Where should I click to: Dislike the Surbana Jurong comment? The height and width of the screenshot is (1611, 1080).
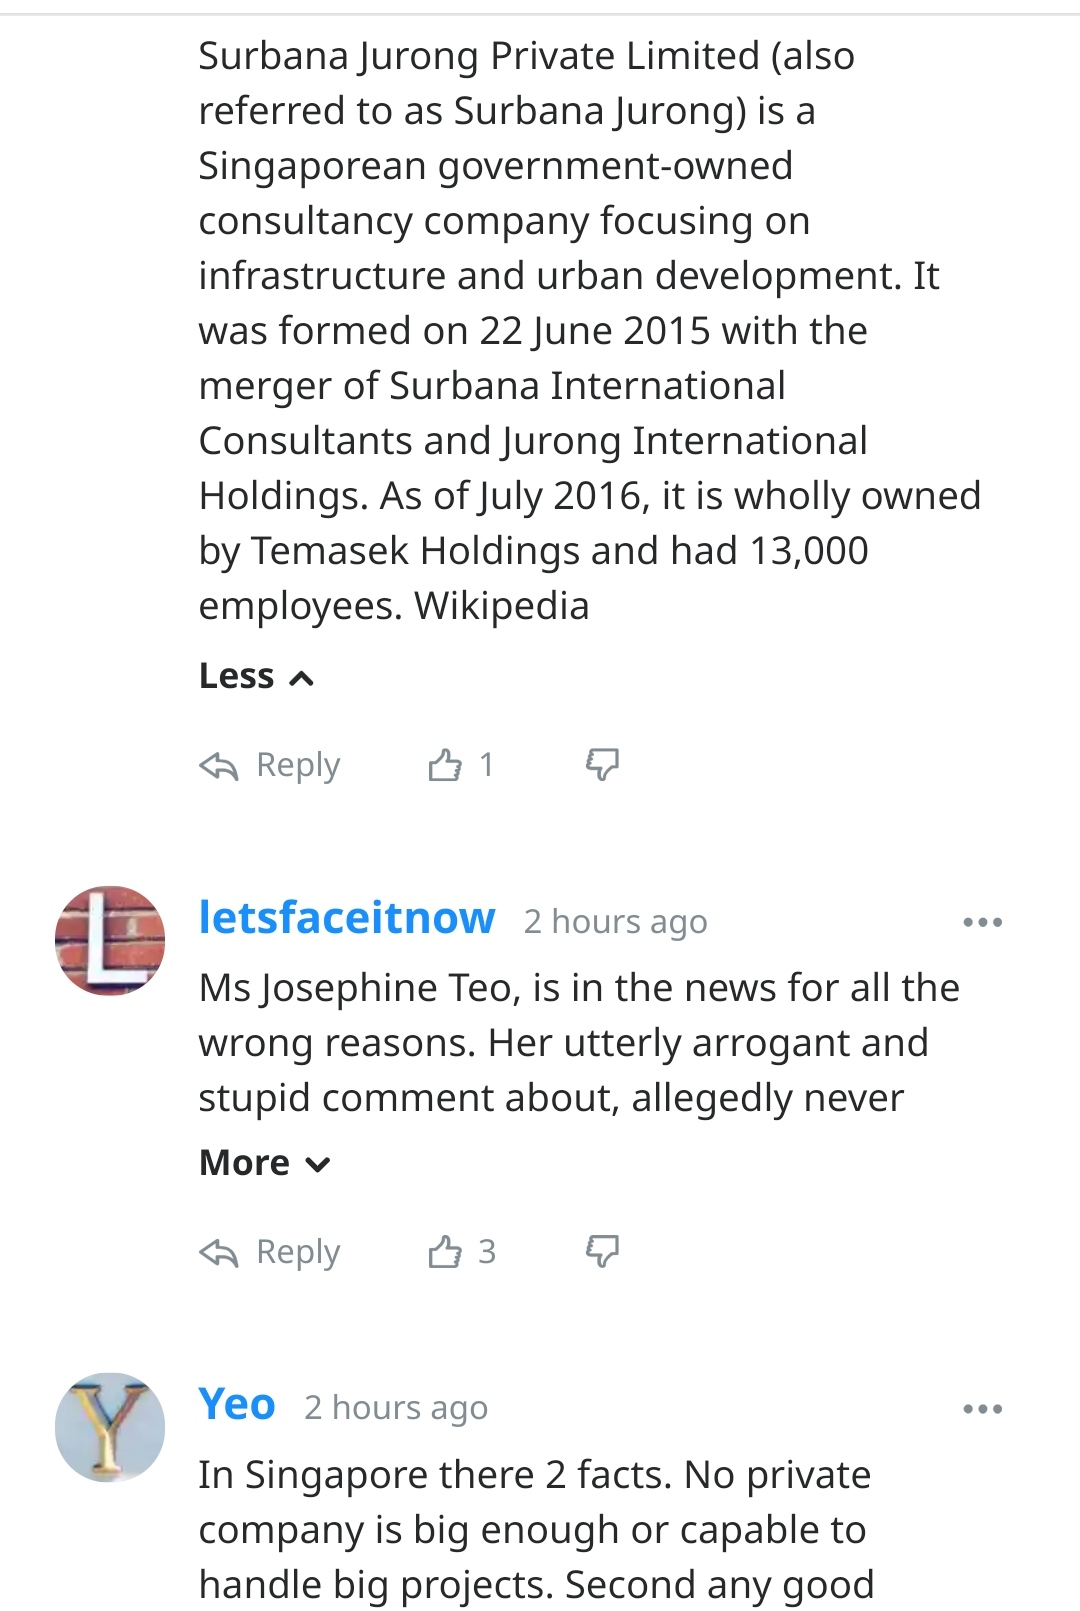[602, 765]
